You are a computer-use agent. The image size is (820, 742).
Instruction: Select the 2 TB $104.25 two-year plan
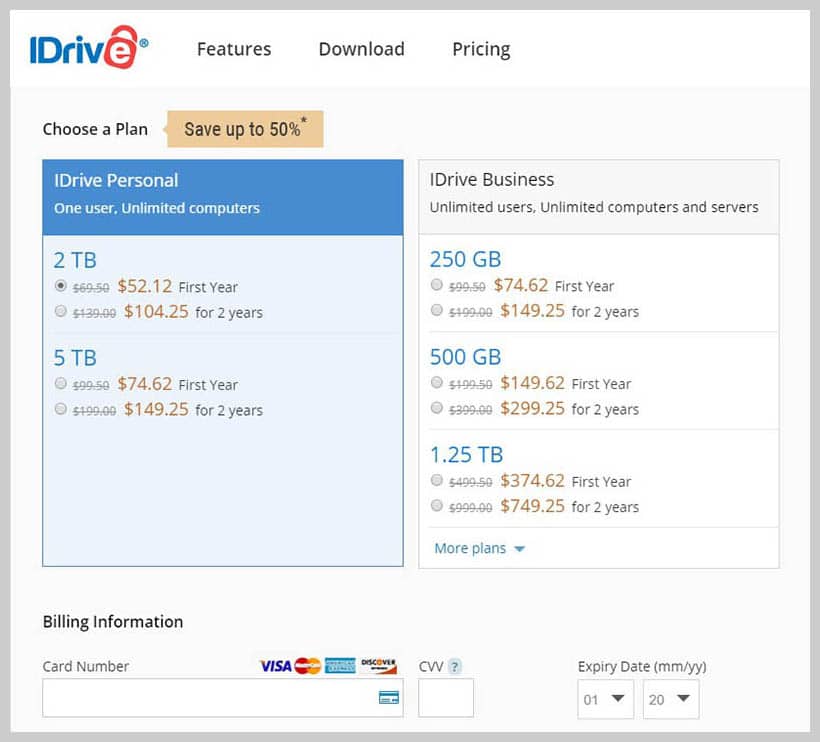61,312
